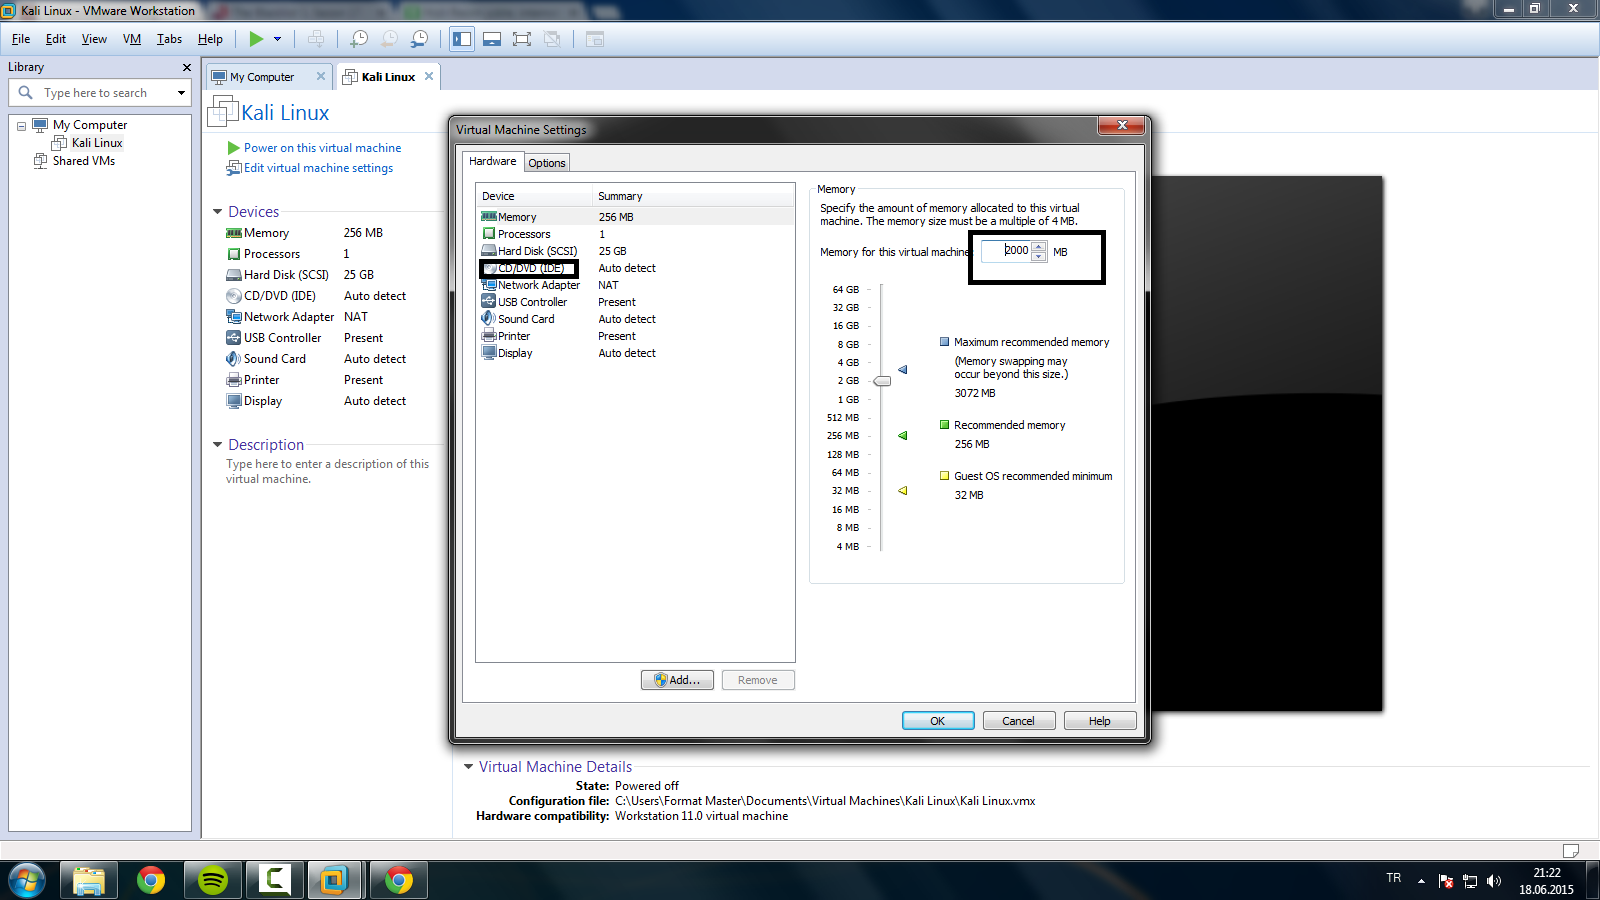The image size is (1600, 900).
Task: Toggle the Show Library sidebar icon
Action: pyautogui.click(x=462, y=39)
